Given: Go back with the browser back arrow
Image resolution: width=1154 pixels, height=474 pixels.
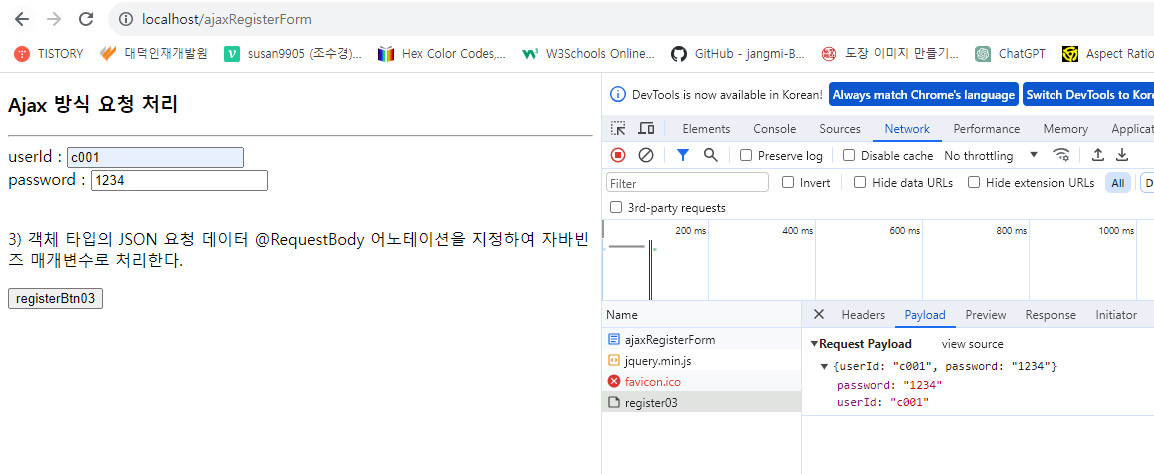Looking at the screenshot, I should coord(22,19).
